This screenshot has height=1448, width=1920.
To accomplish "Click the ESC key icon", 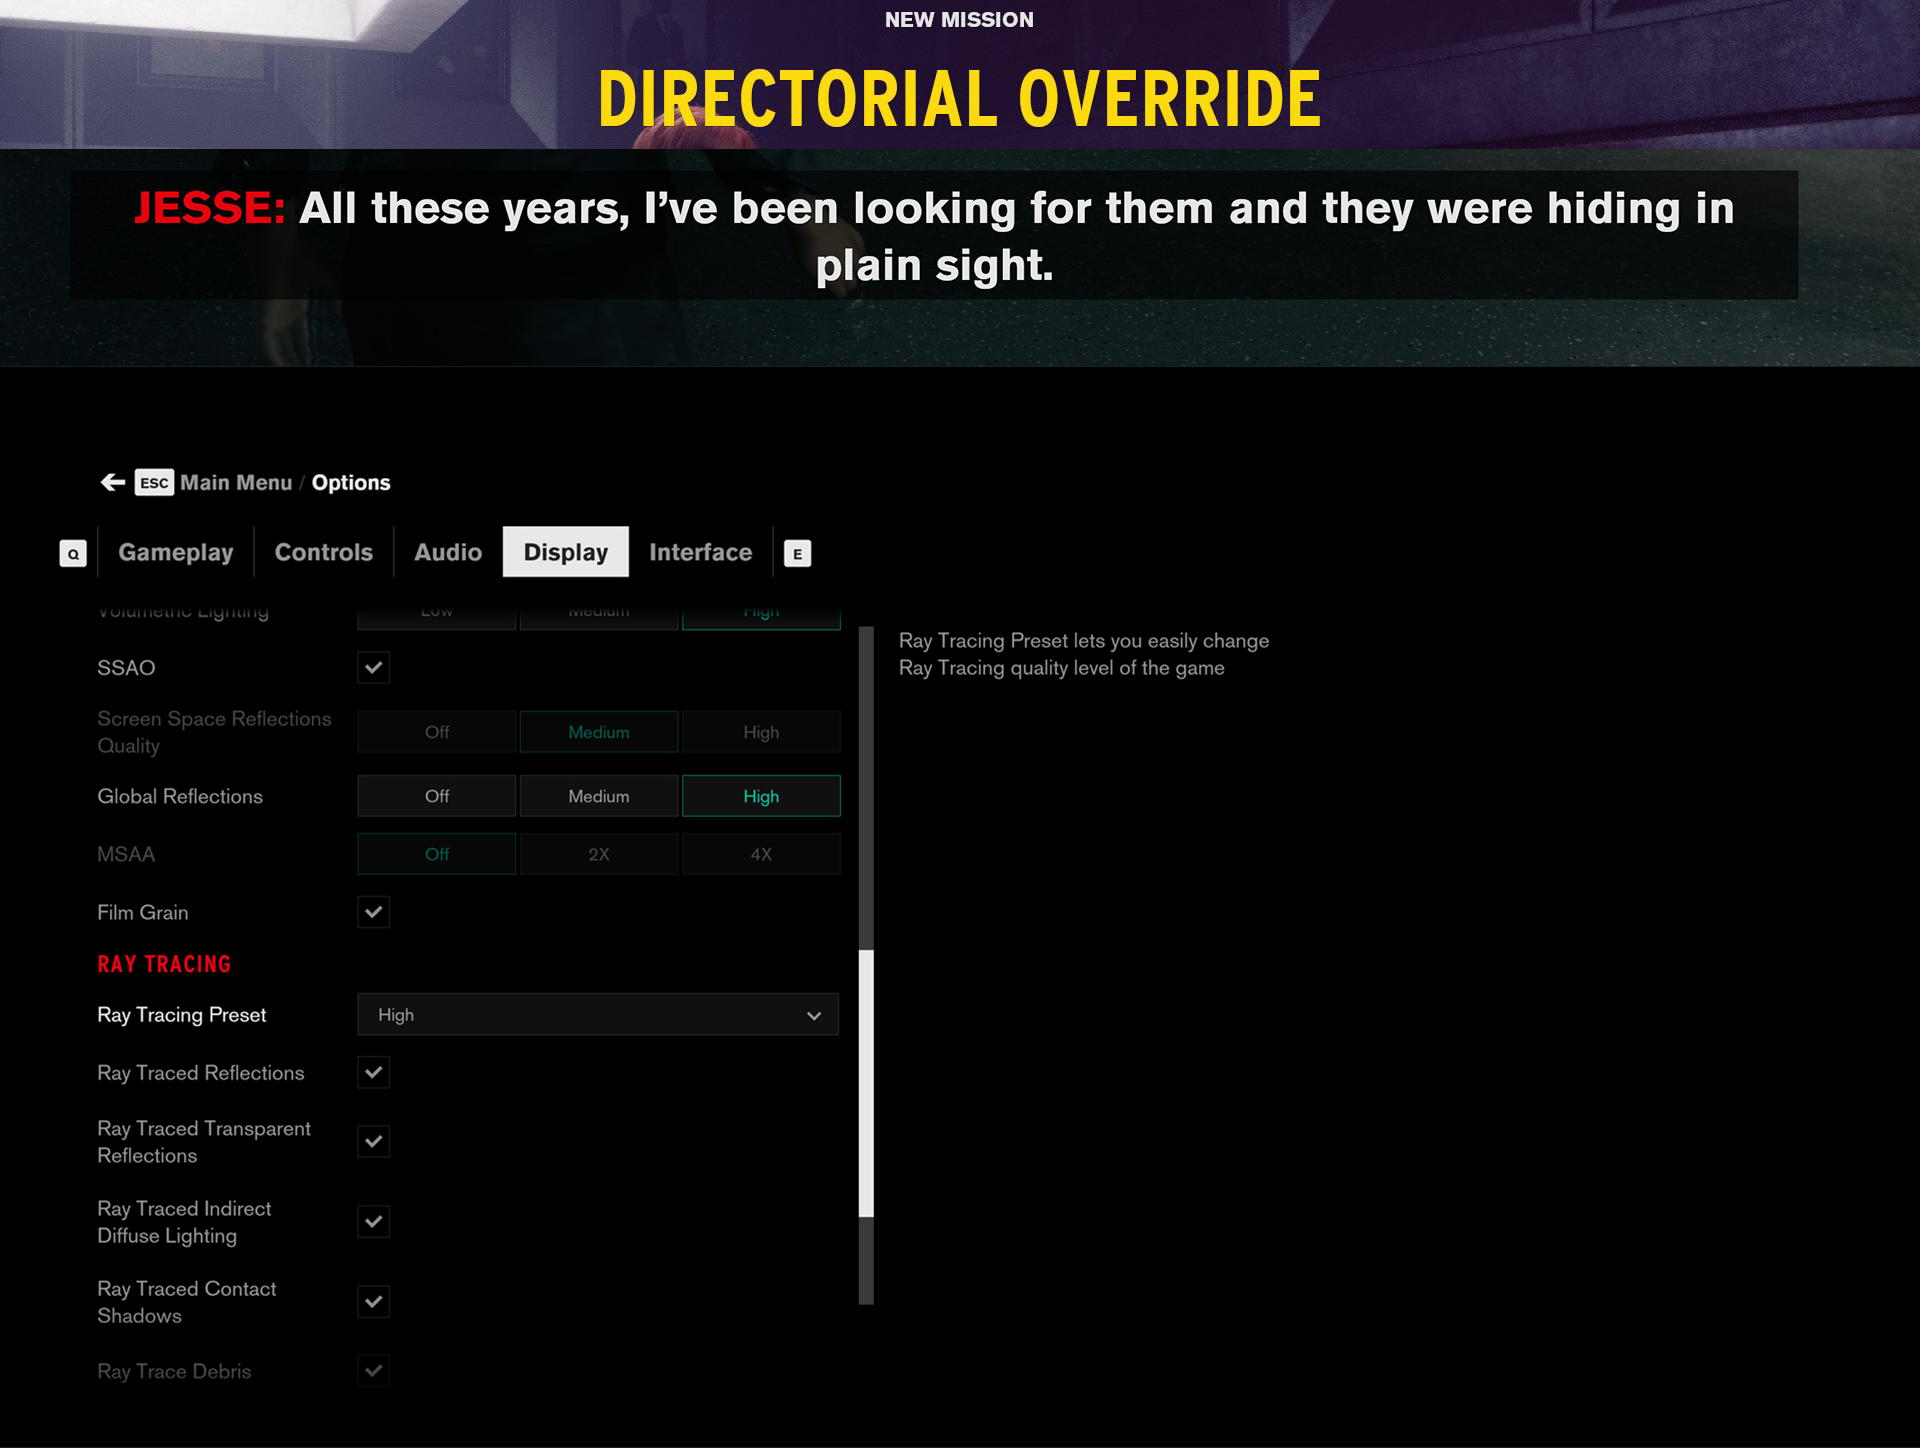I will pos(154,483).
